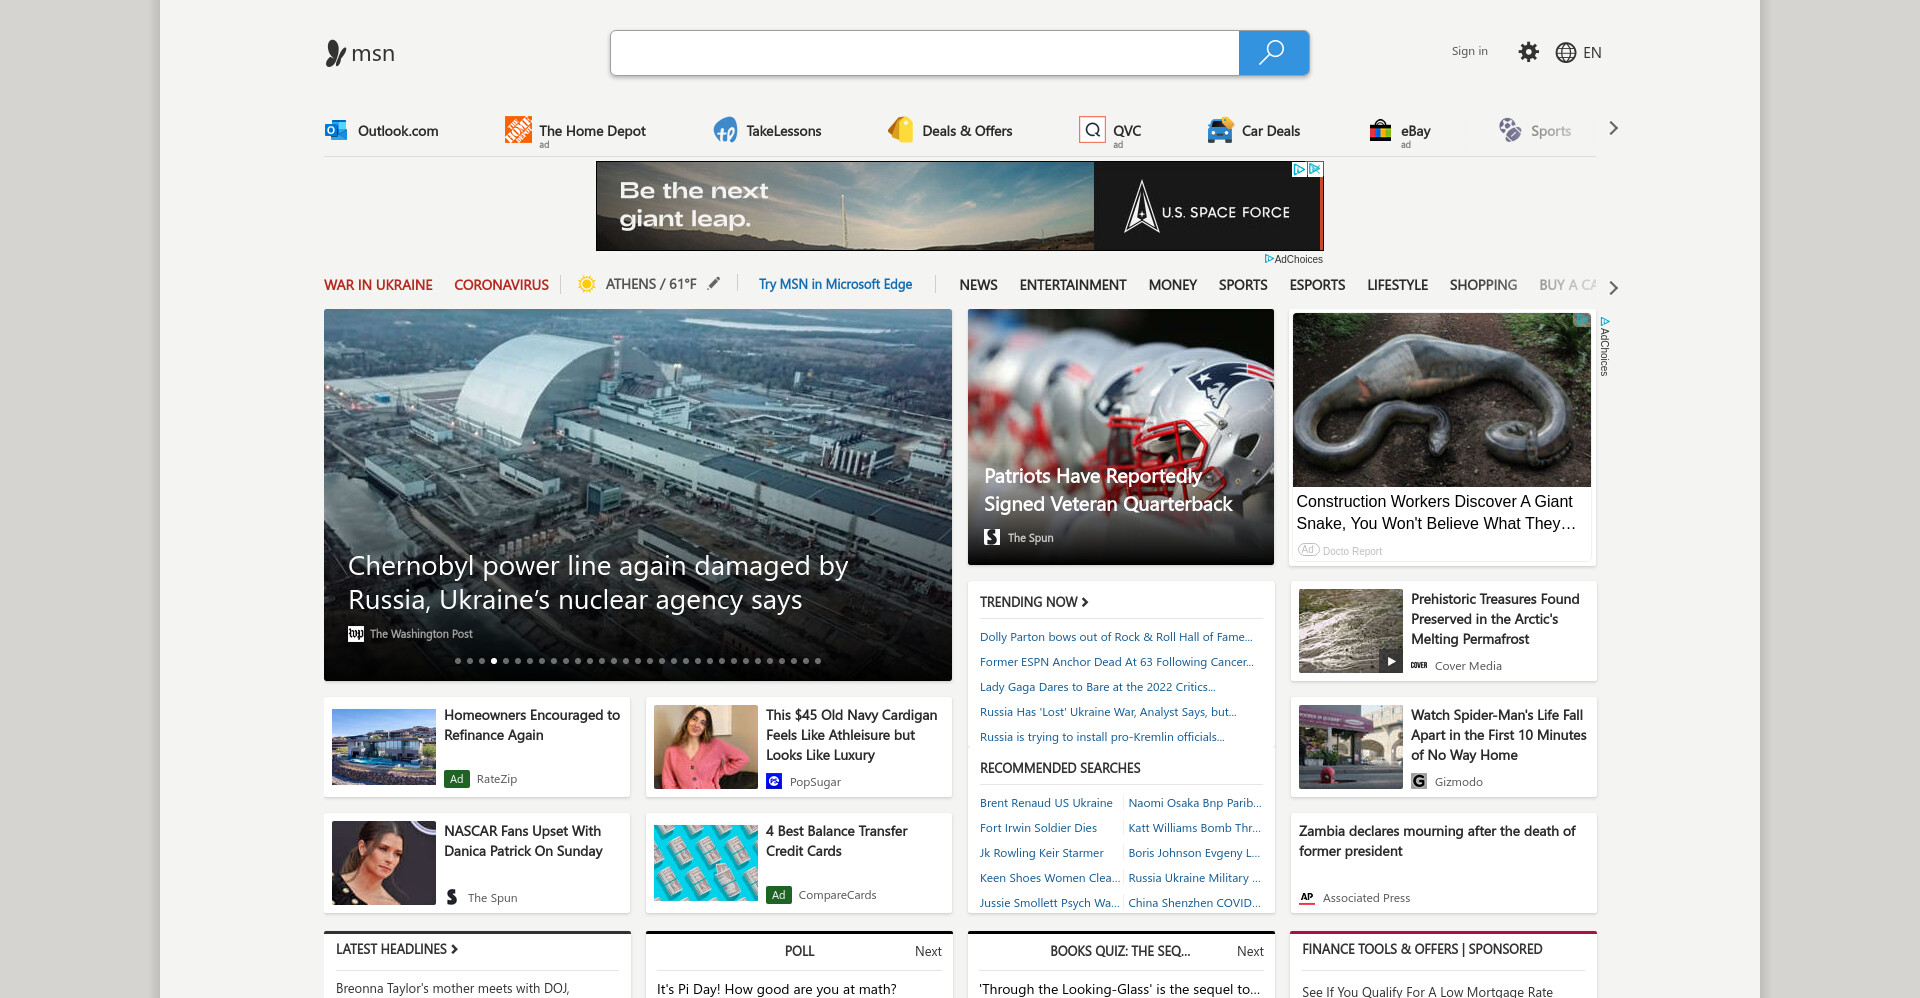Viewport: 1920px width, 998px height.
Task: Open the Homeowners Refinance house thumbnail
Action: tap(384, 747)
